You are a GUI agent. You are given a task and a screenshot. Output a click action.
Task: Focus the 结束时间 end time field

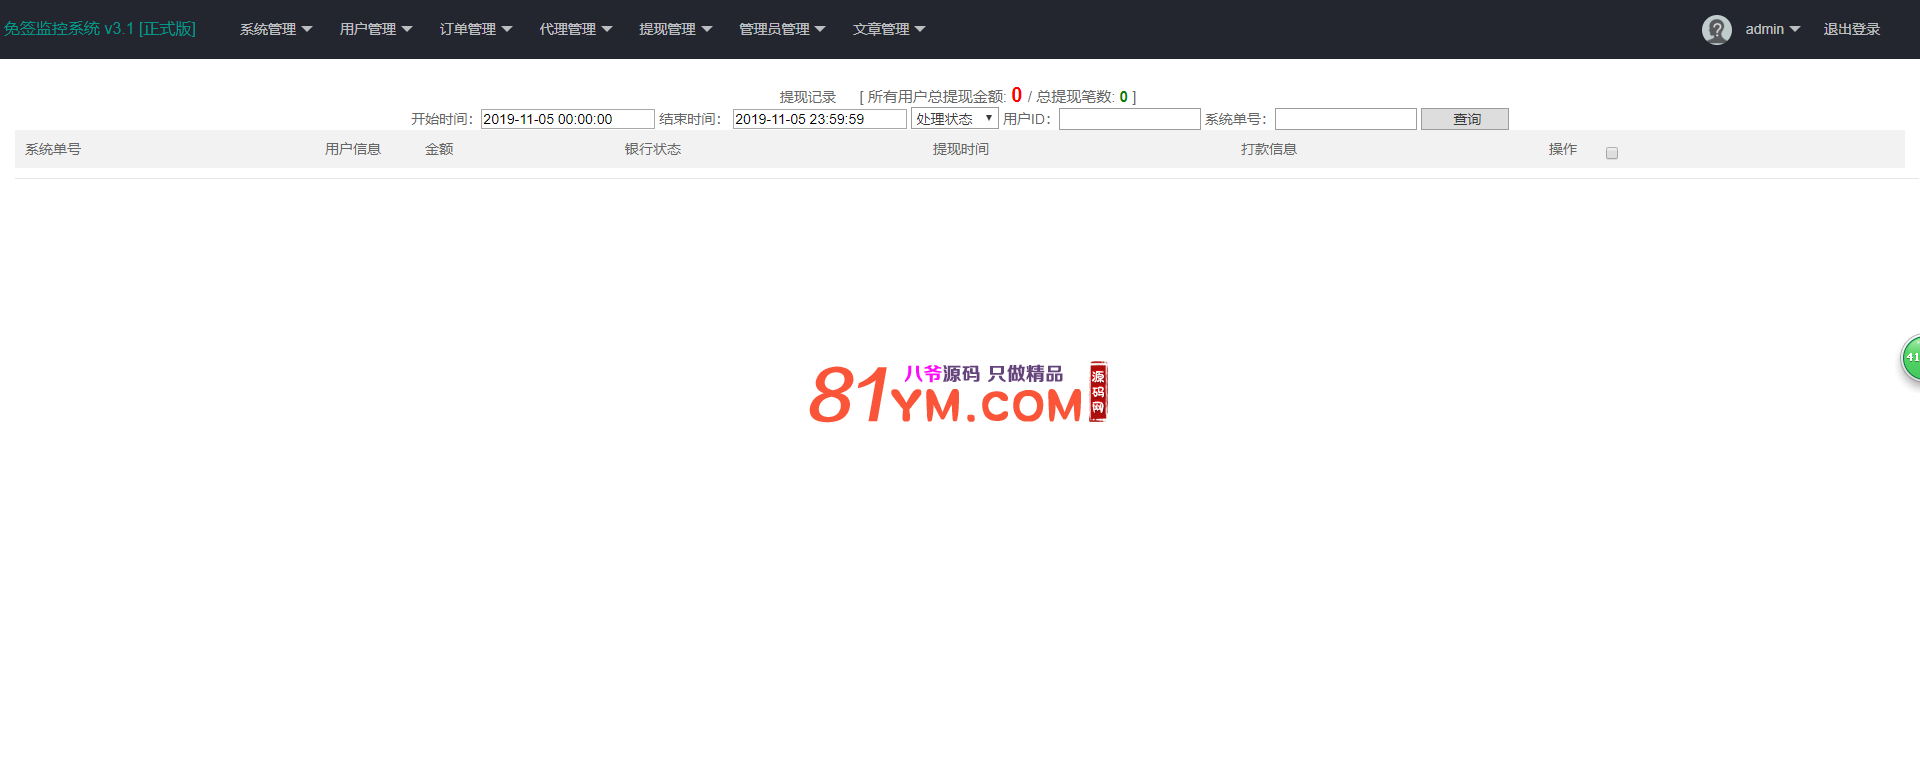pyautogui.click(x=819, y=119)
